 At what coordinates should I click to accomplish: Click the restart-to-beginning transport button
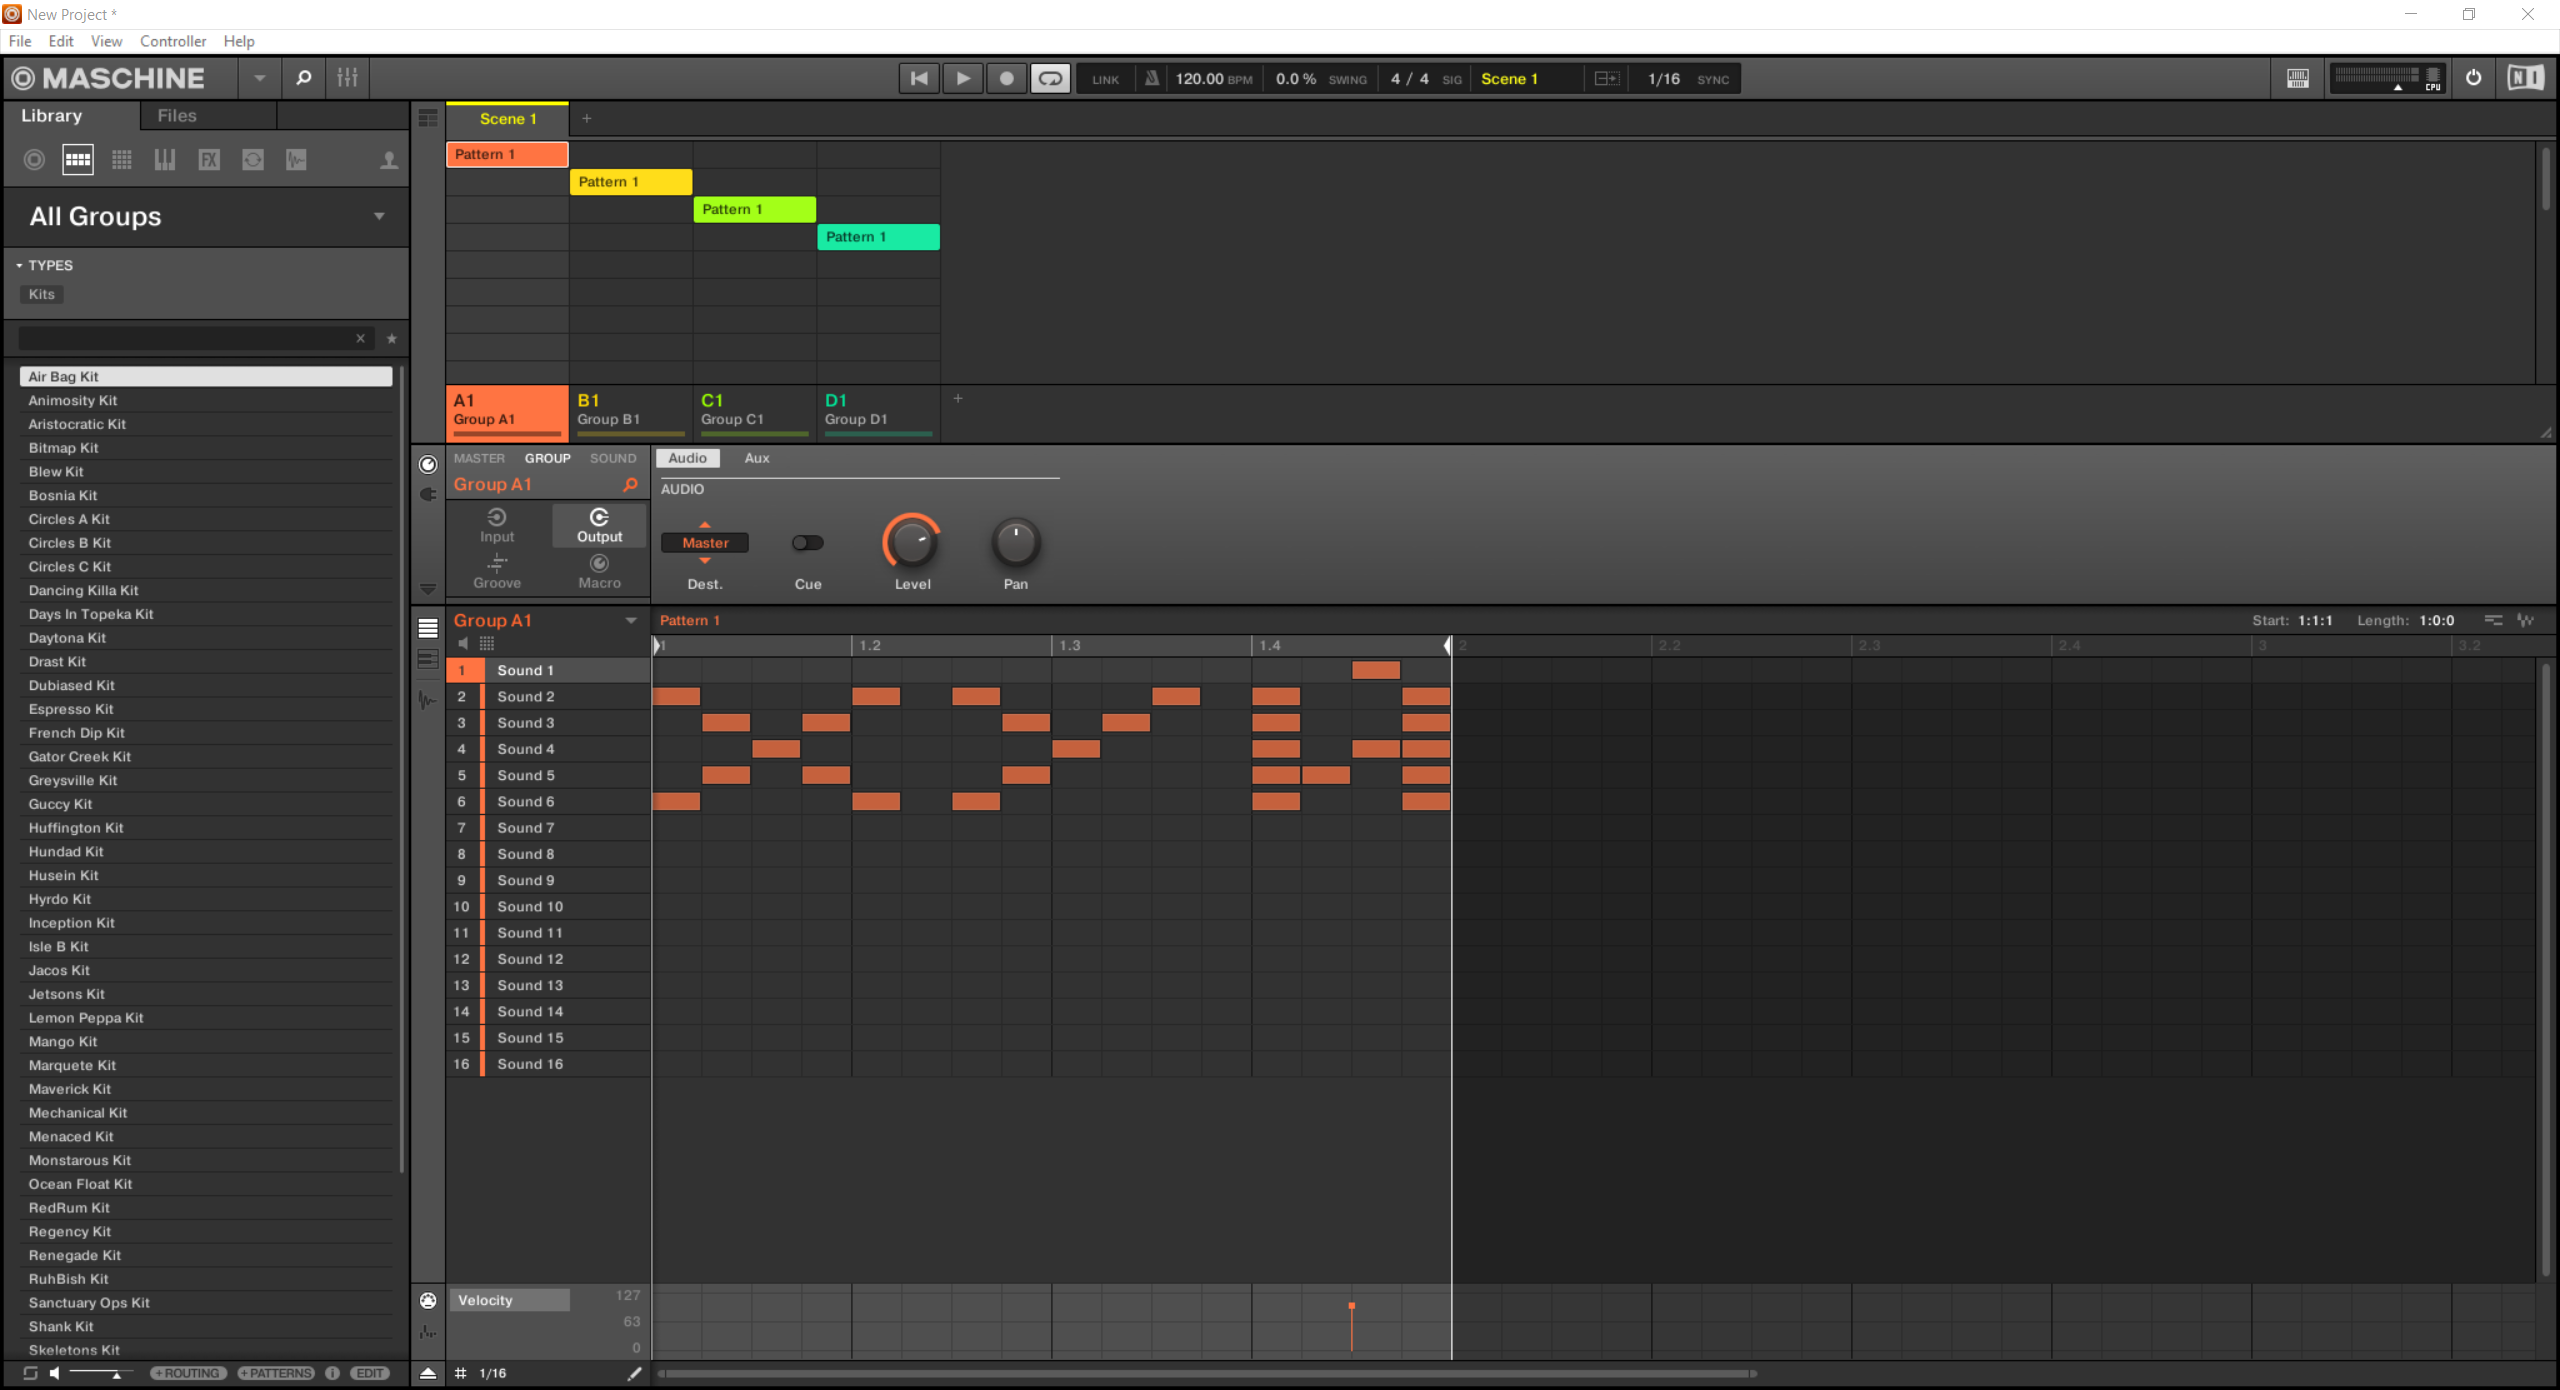click(919, 78)
